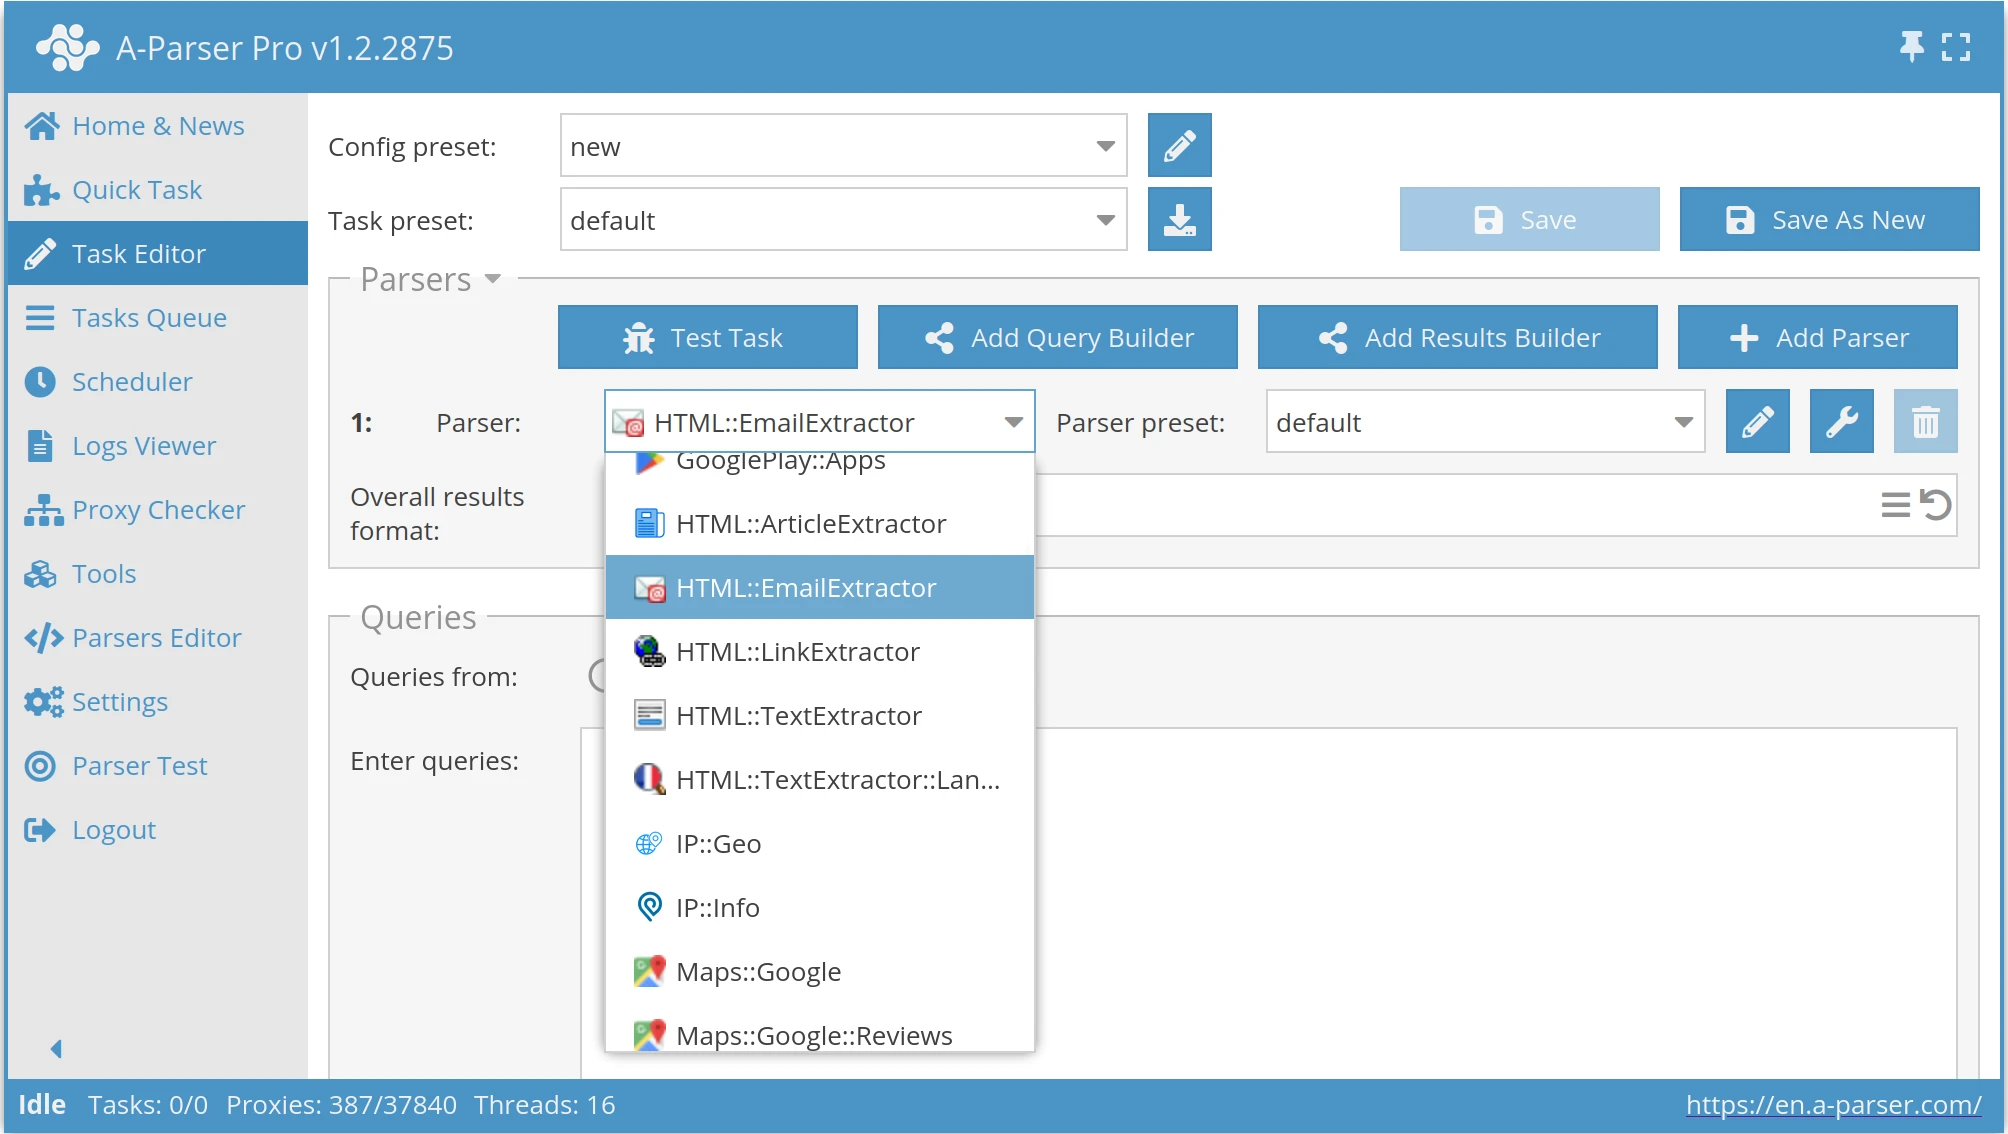Choose HTML::LinkExtractor from the parser list
The width and height of the screenshot is (2008, 1134).
[797, 652]
